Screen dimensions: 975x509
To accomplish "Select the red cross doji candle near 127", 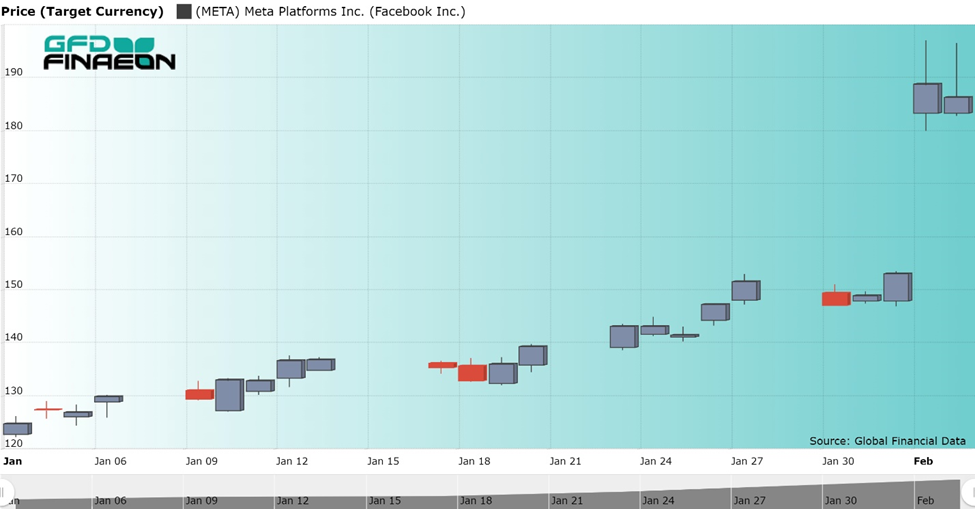I will point(47,410).
